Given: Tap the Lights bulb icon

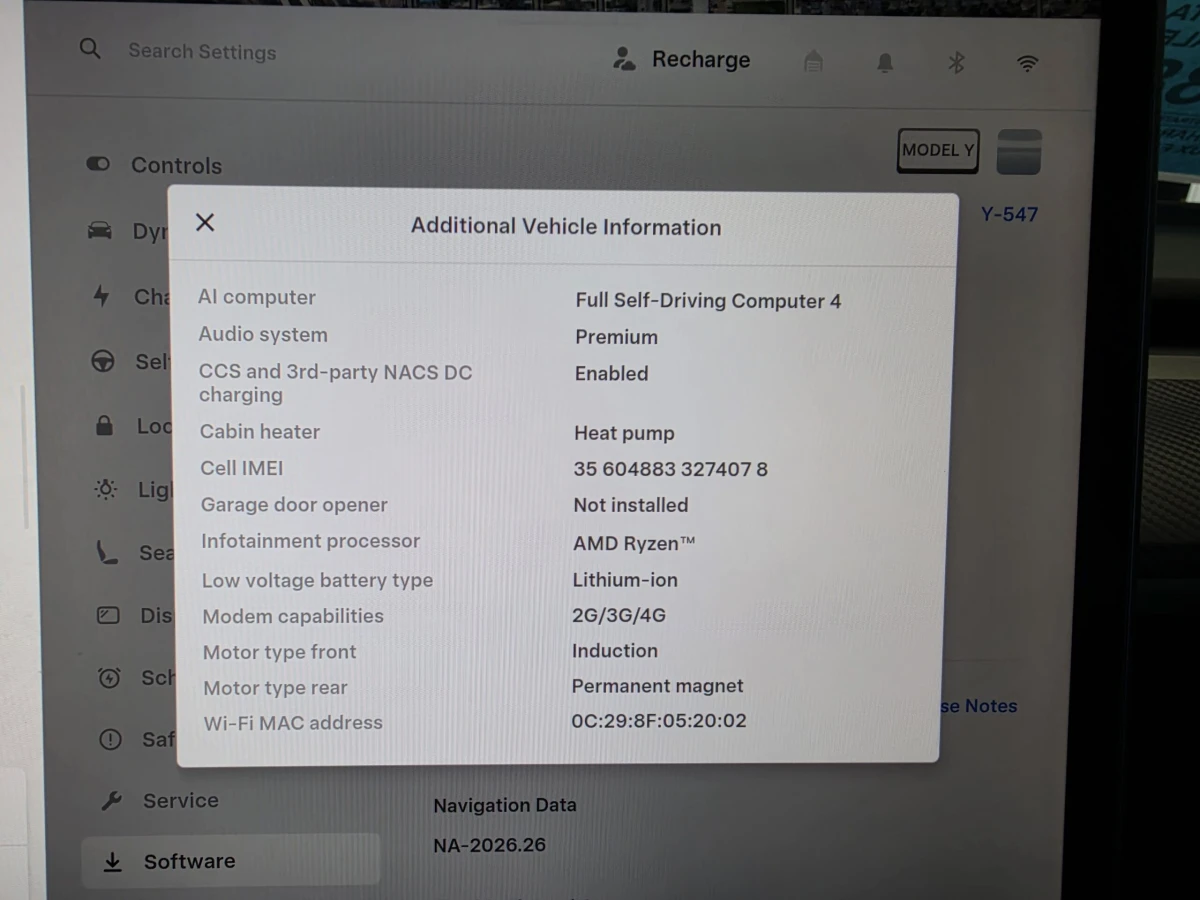Looking at the screenshot, I should click(x=105, y=489).
